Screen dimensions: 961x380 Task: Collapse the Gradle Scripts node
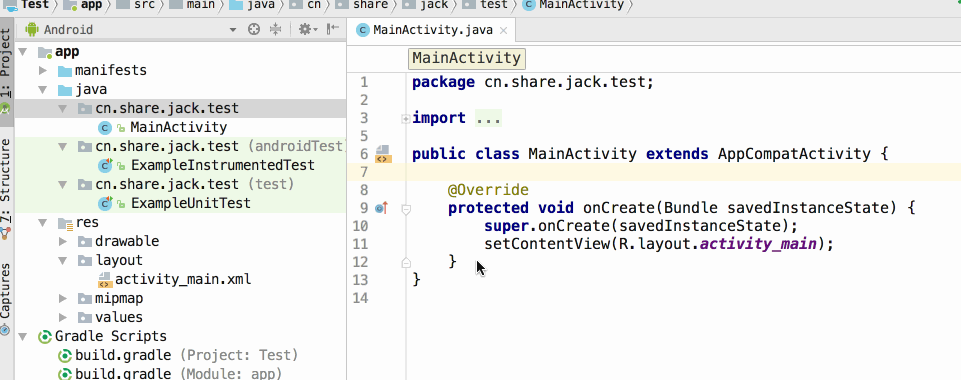click(23, 336)
